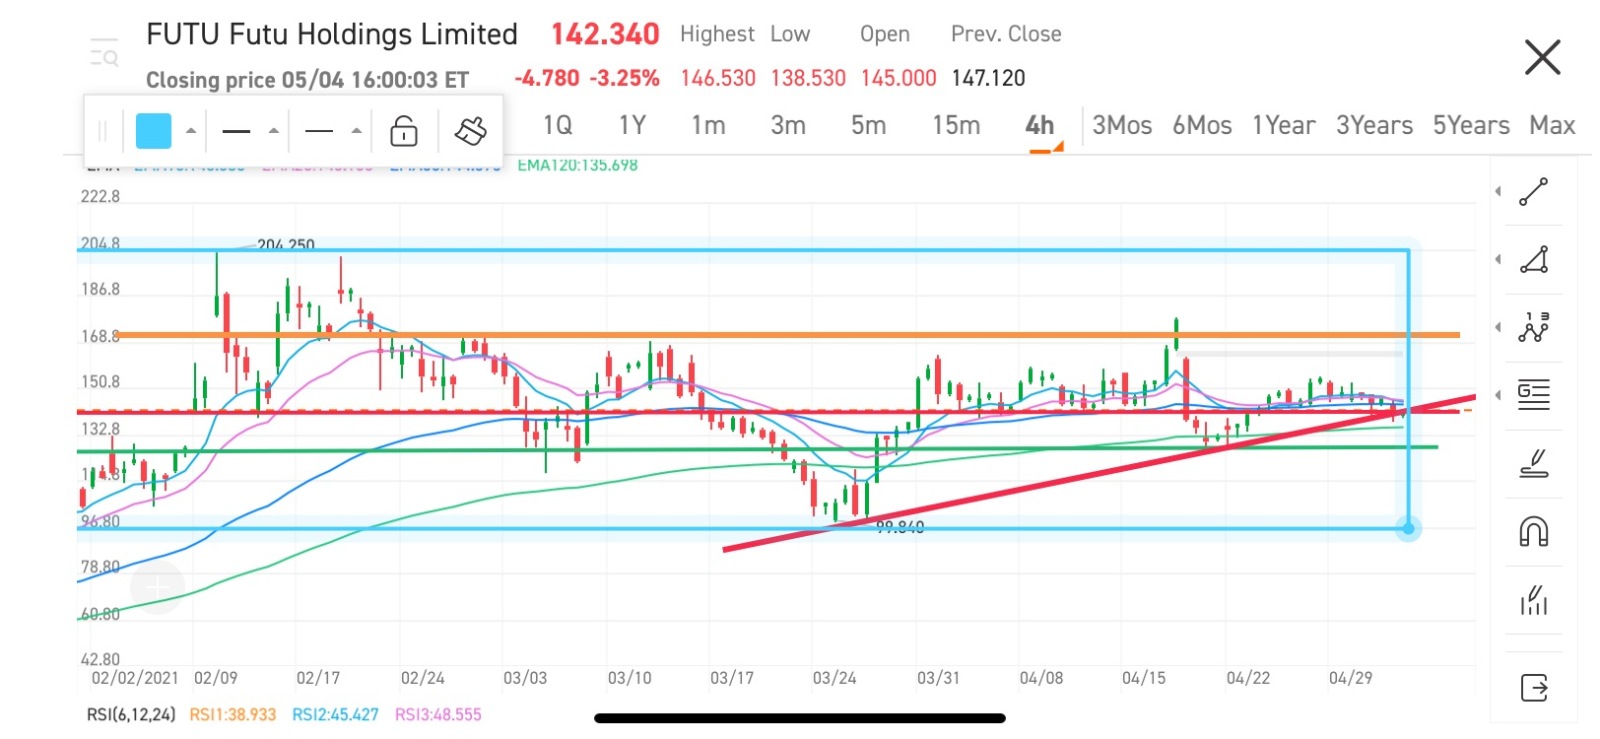Image resolution: width=1600 pixels, height=739 pixels.
Task: Click the -3.25% change value
Action: click(624, 78)
